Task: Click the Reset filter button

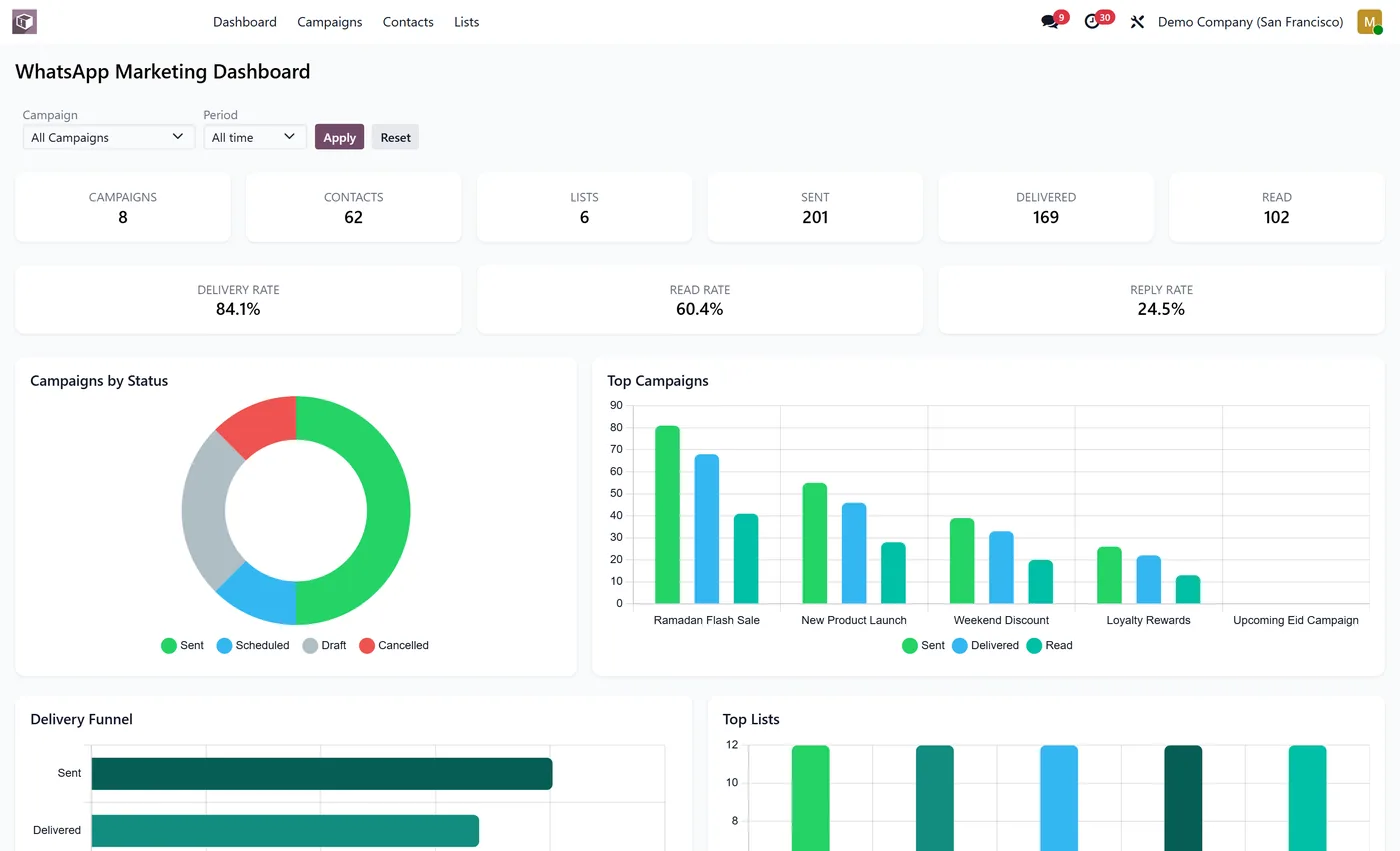Action: coord(395,137)
